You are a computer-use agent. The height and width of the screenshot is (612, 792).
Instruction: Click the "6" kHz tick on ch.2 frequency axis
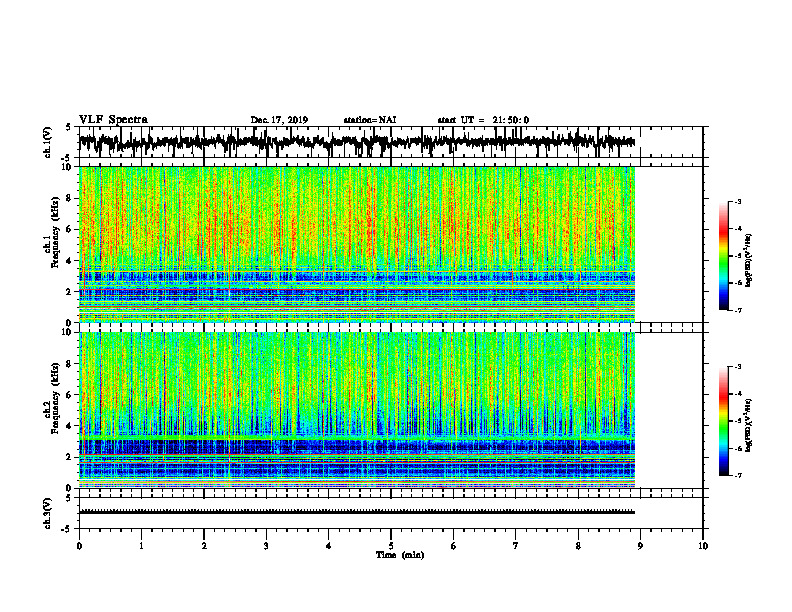click(70, 395)
